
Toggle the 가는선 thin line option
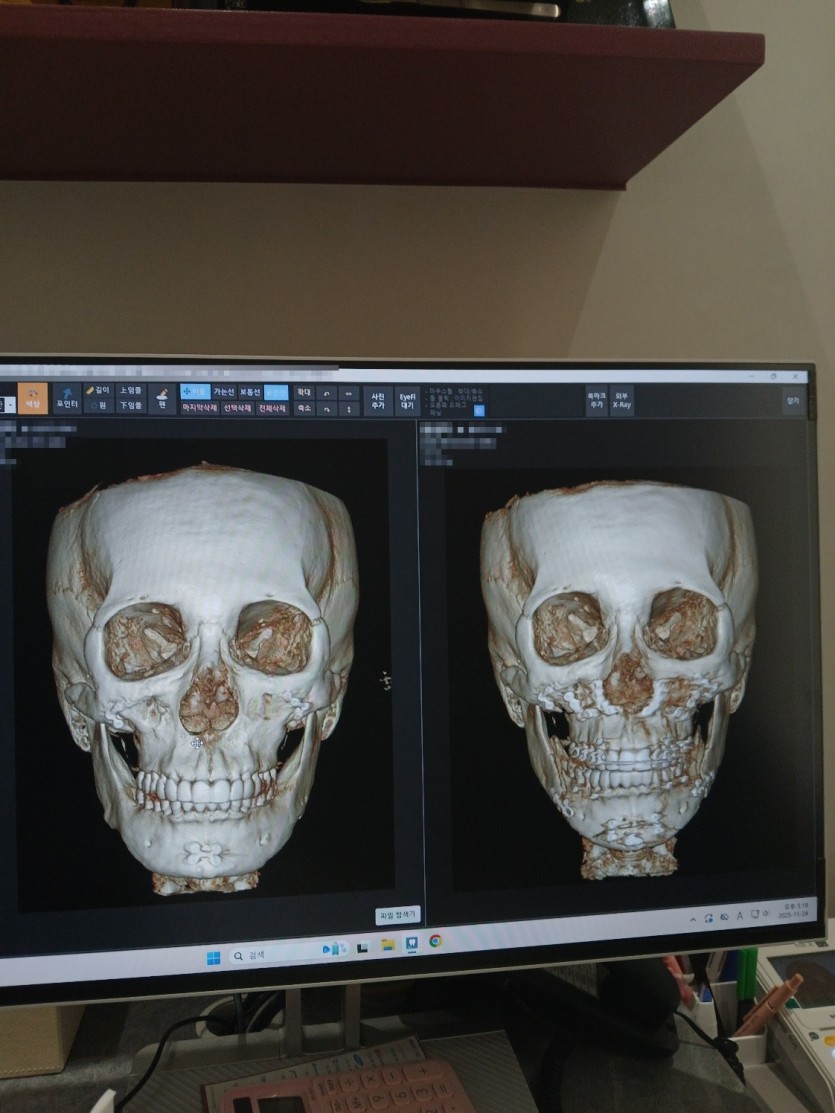[x=223, y=392]
